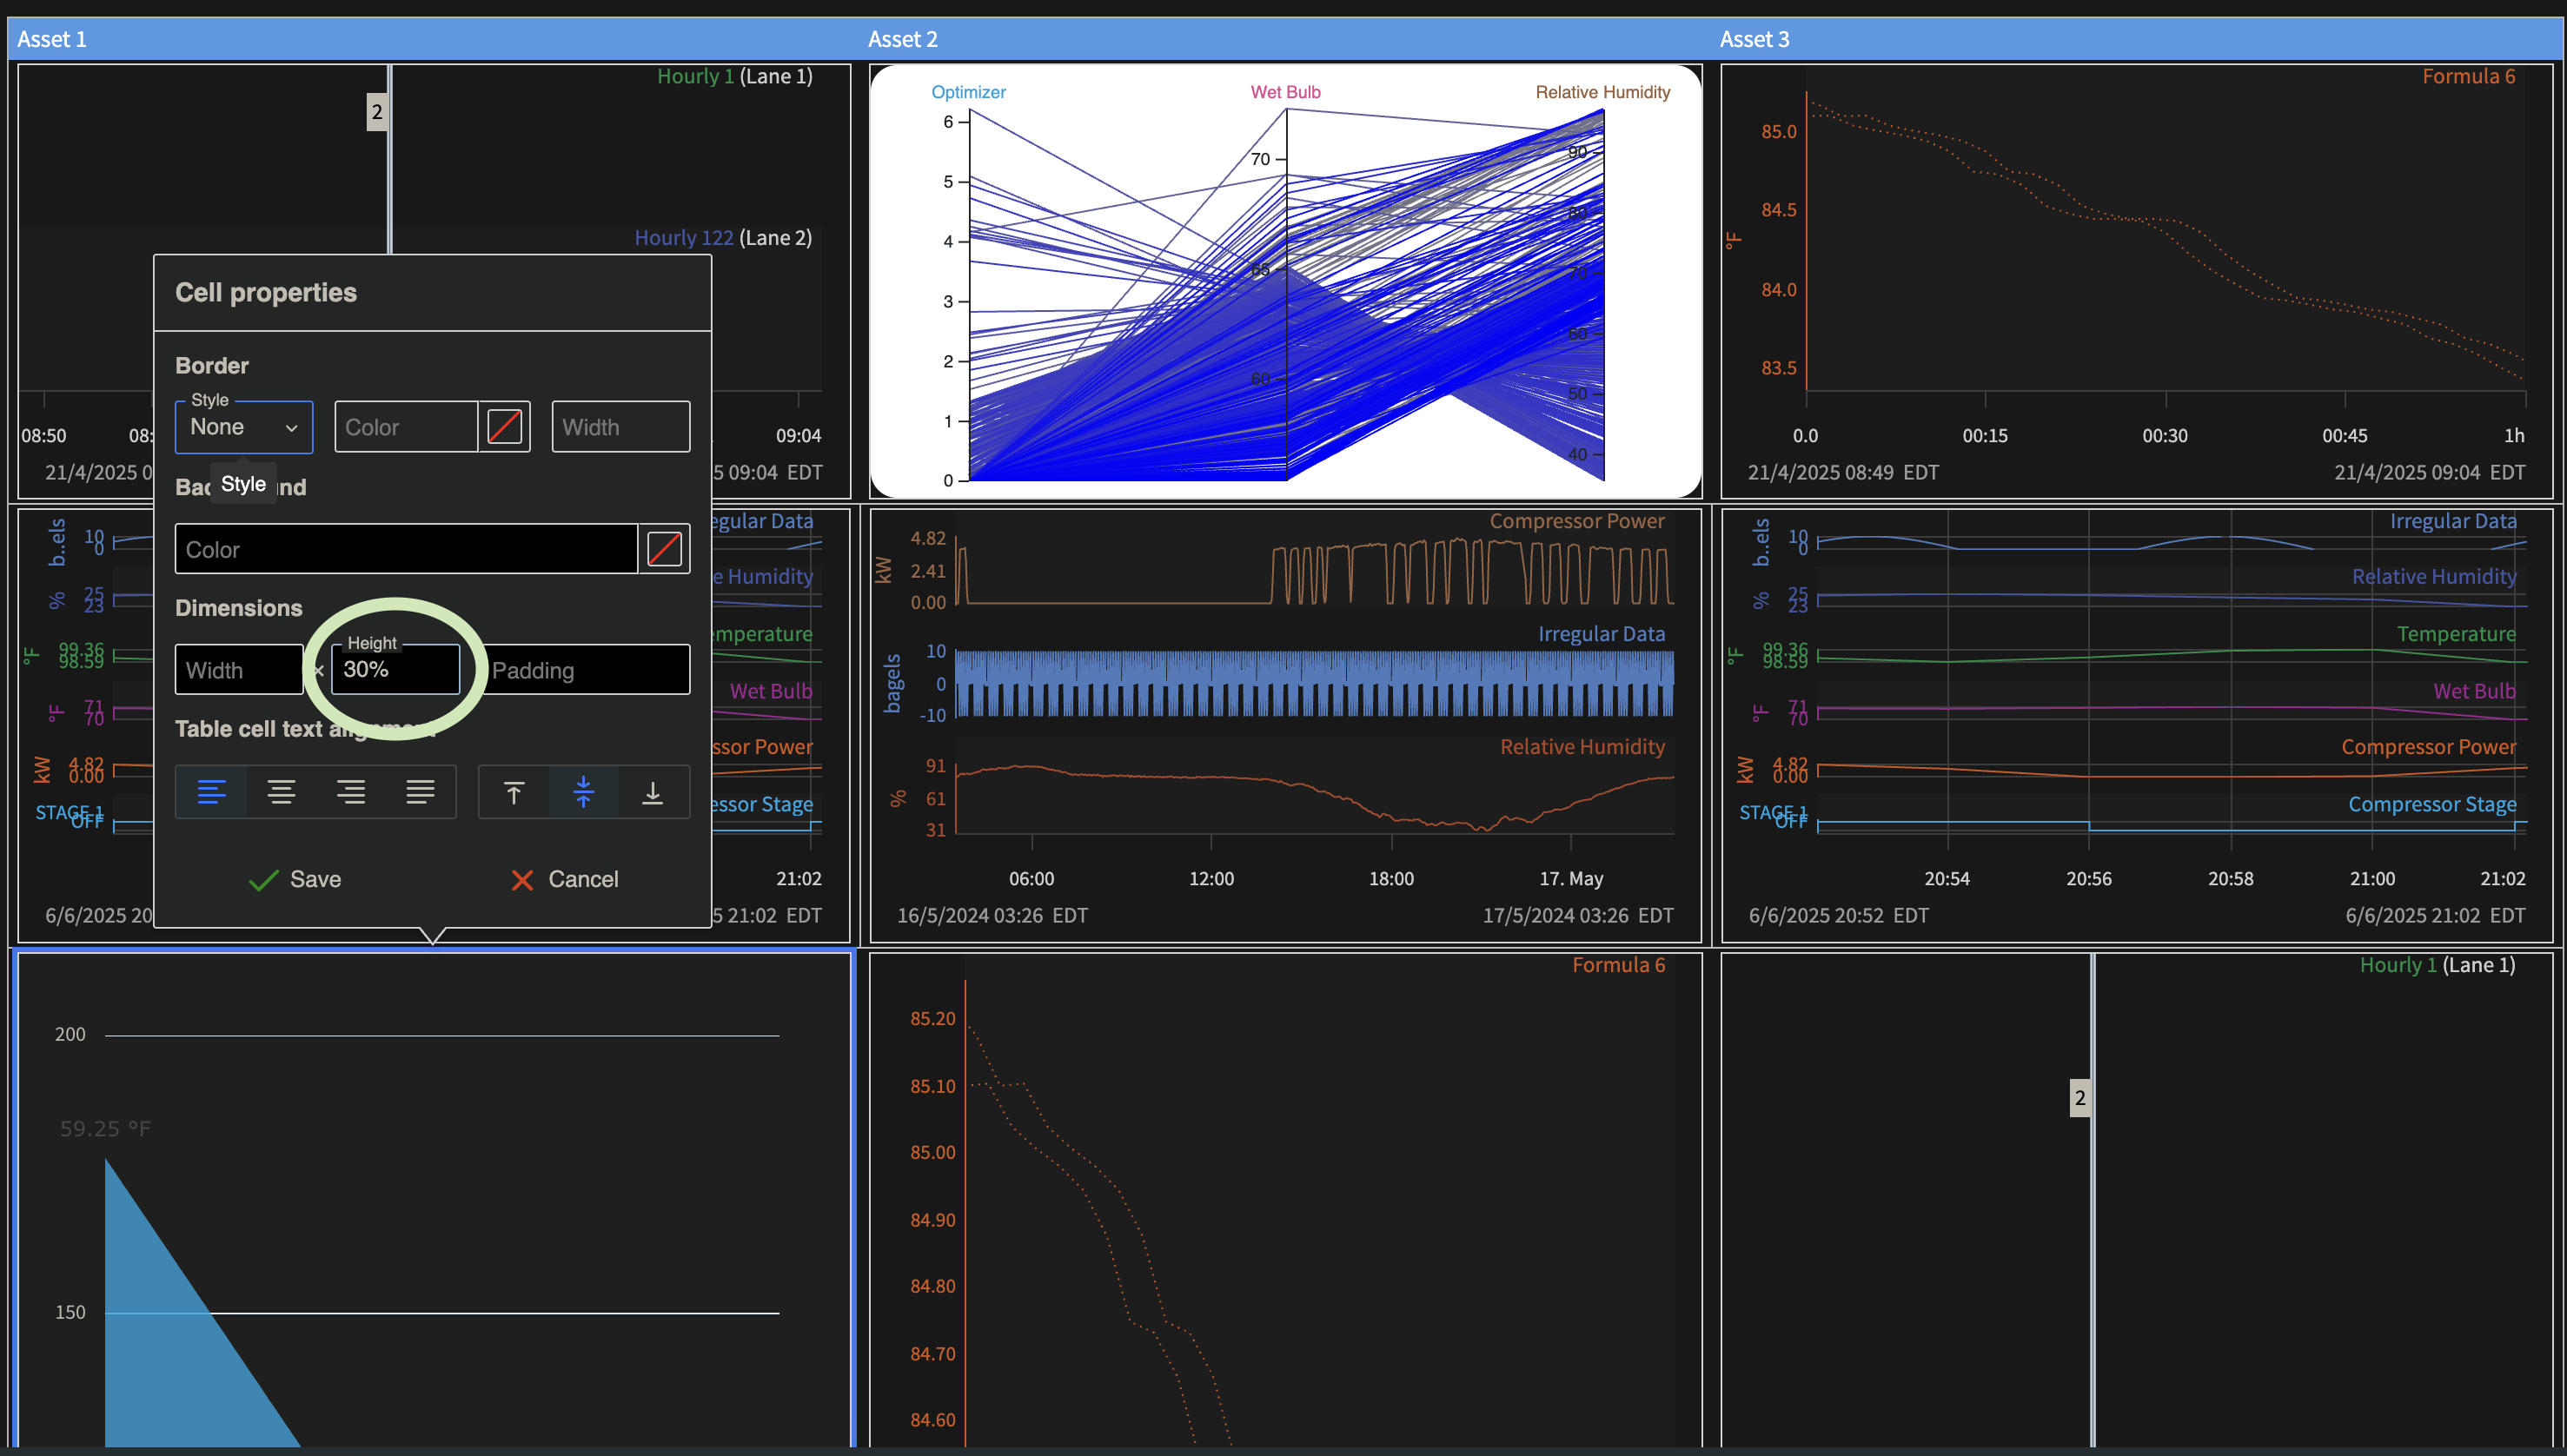Set vertical alignment to top

pyautogui.click(x=513, y=793)
